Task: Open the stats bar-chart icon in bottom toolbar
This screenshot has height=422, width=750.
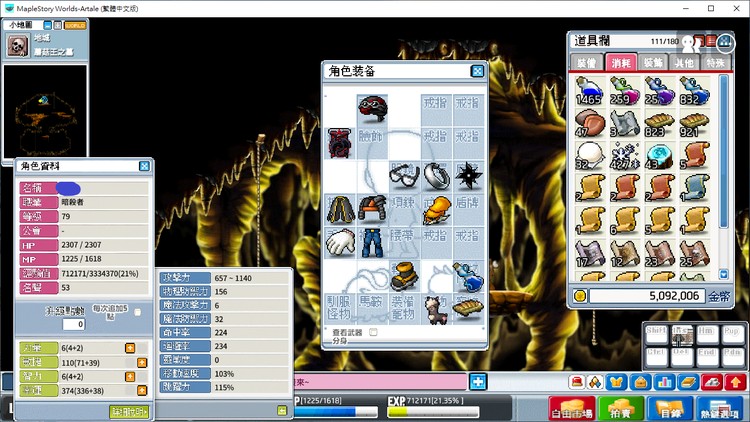Action: coord(664,382)
